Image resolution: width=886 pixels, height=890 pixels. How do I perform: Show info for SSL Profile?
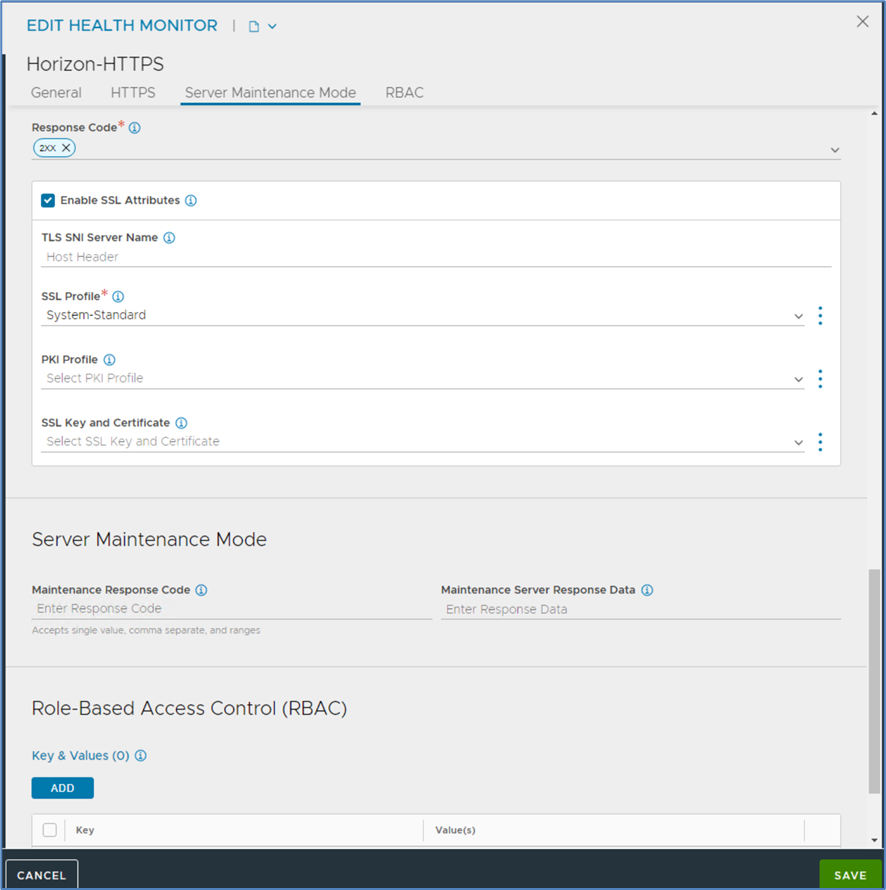click(x=118, y=296)
